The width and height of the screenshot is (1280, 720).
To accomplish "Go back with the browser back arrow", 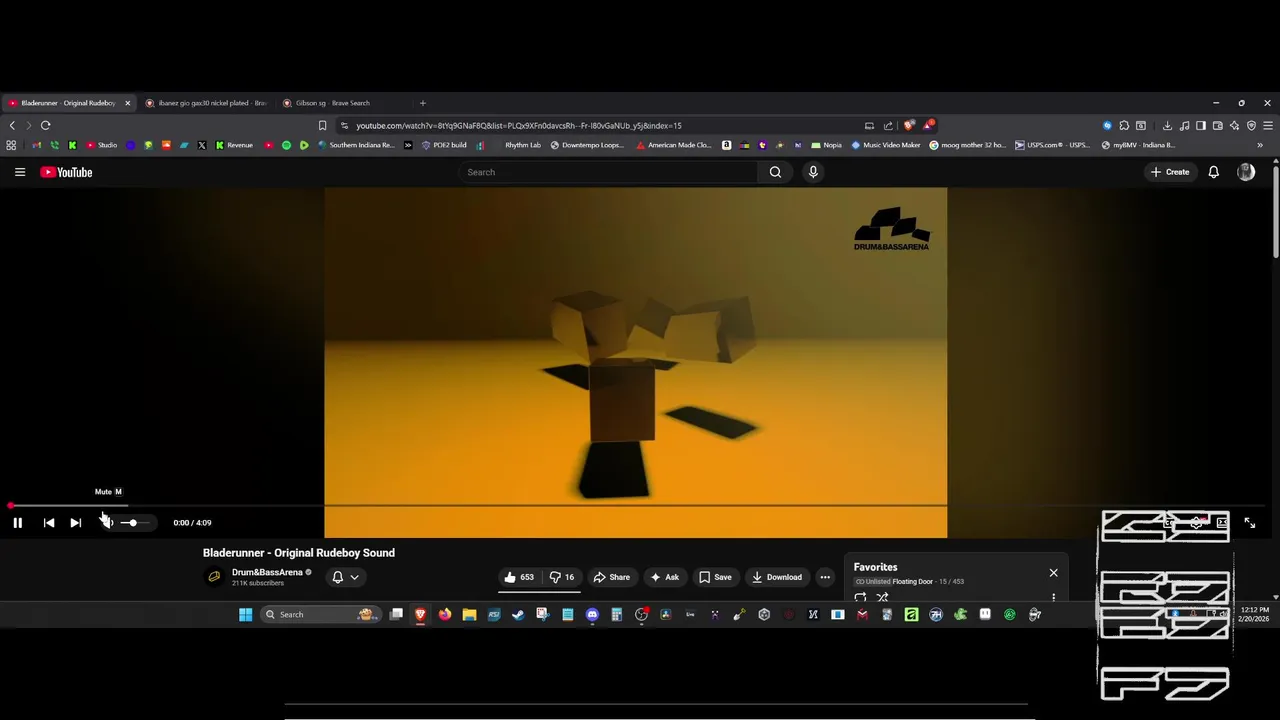I will pos(12,125).
